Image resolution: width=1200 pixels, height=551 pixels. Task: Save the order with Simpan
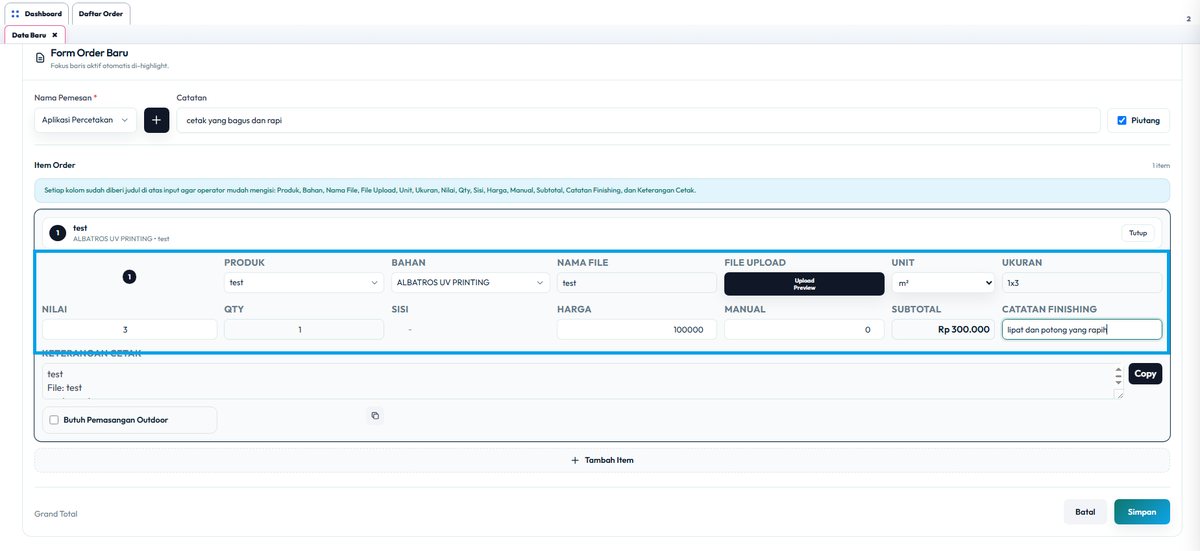click(x=1142, y=512)
